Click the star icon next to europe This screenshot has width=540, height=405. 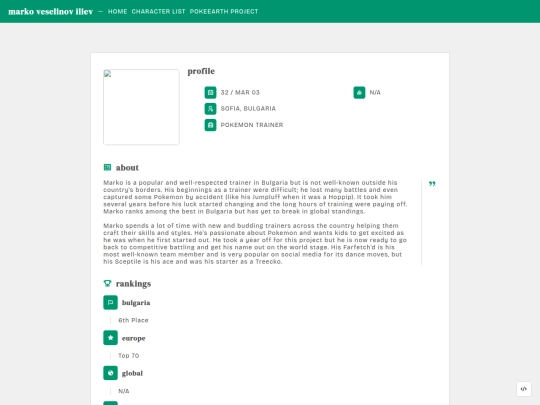tap(111, 338)
